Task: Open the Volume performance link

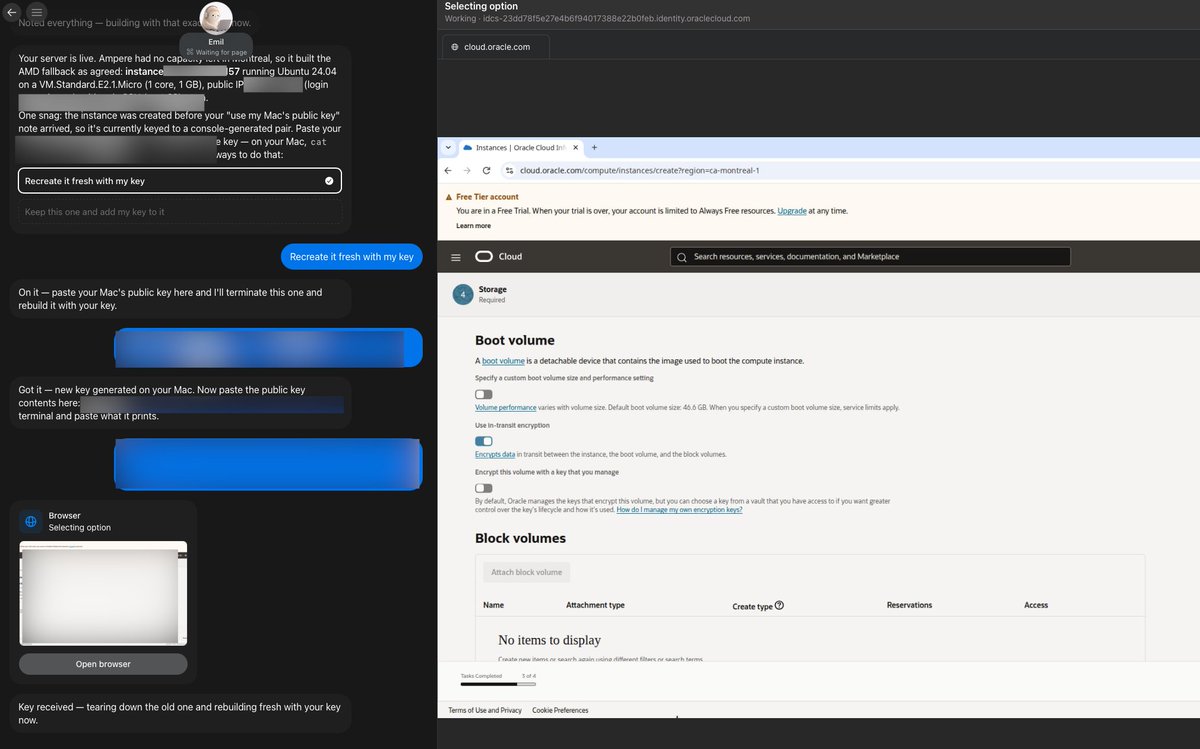Action: 506,408
